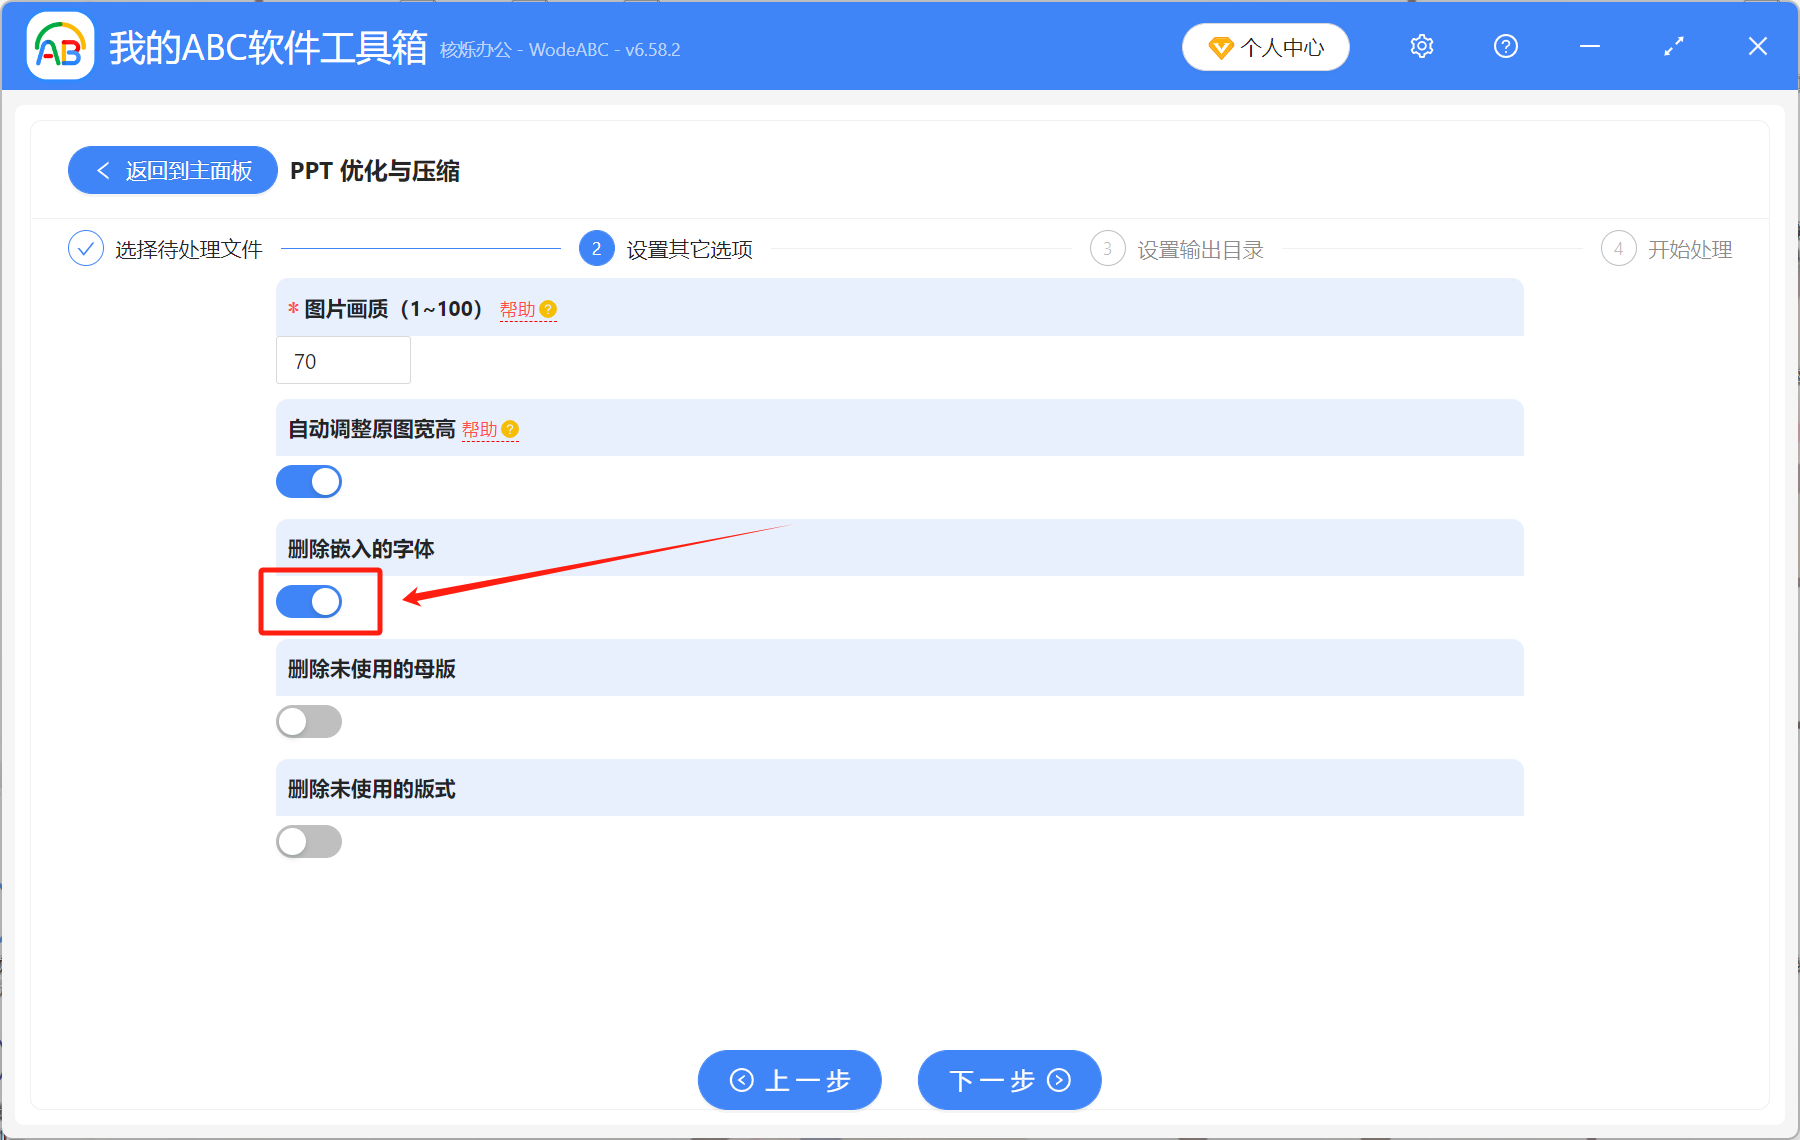Click the back arrow icon on 返回到主面板

pos(103,170)
